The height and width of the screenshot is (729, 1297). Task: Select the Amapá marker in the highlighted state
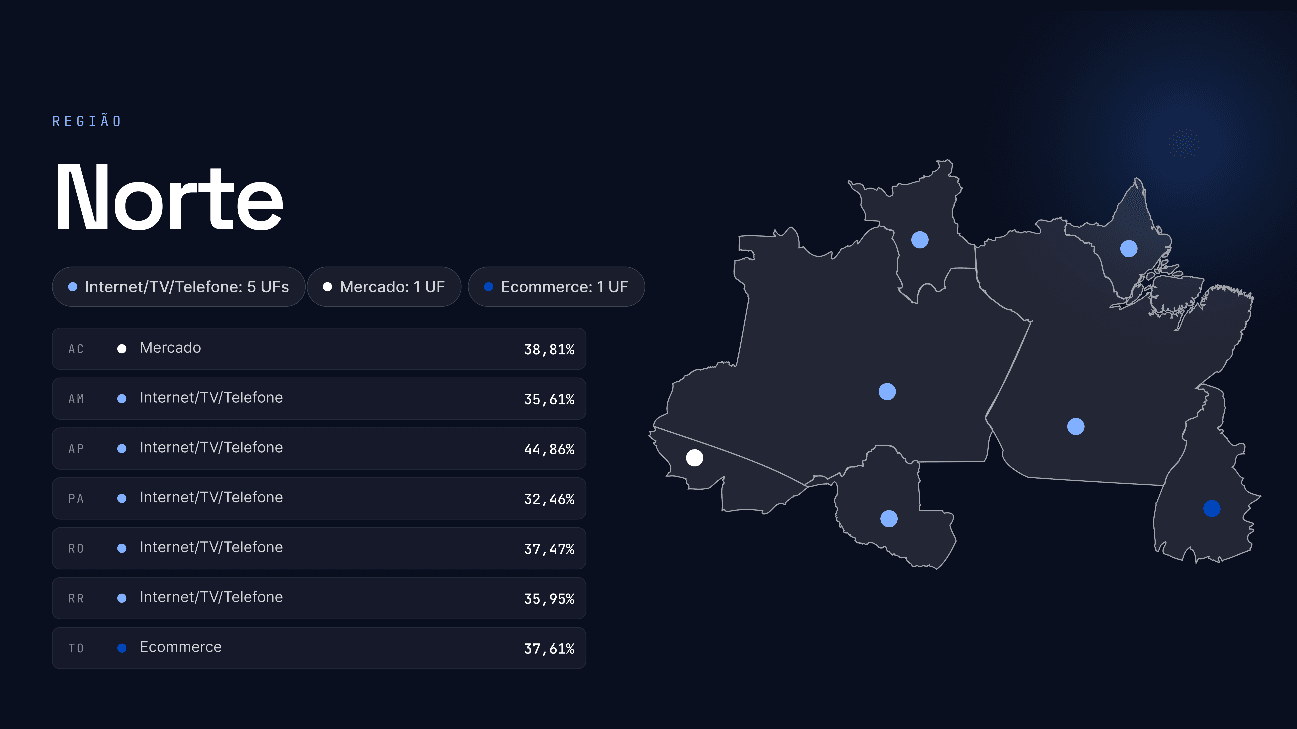click(1129, 248)
